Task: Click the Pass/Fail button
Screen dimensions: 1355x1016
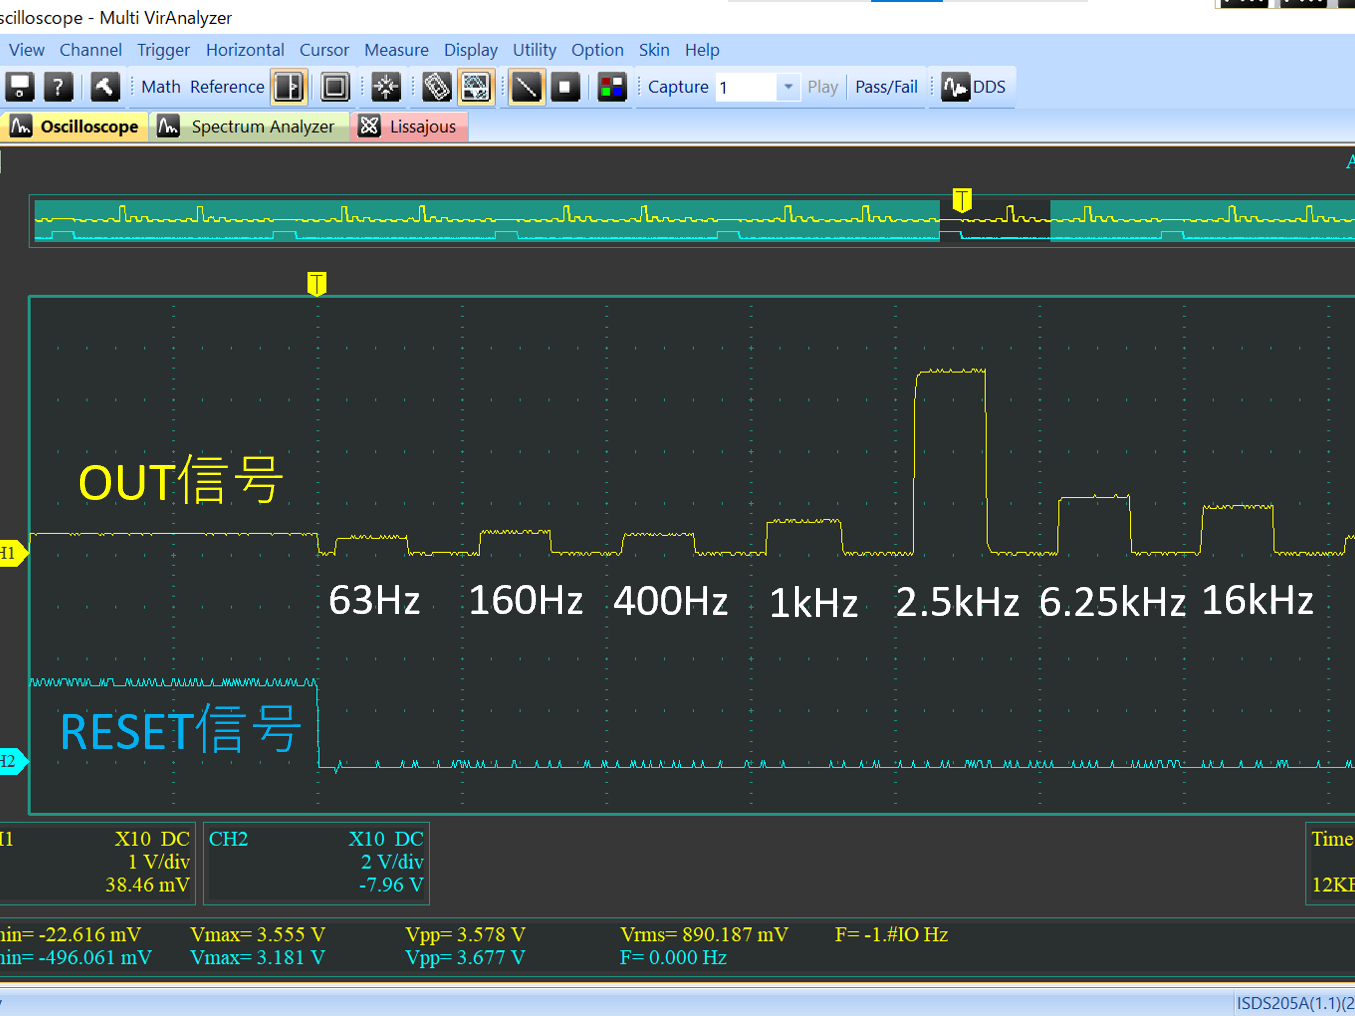Action: pyautogui.click(x=886, y=87)
